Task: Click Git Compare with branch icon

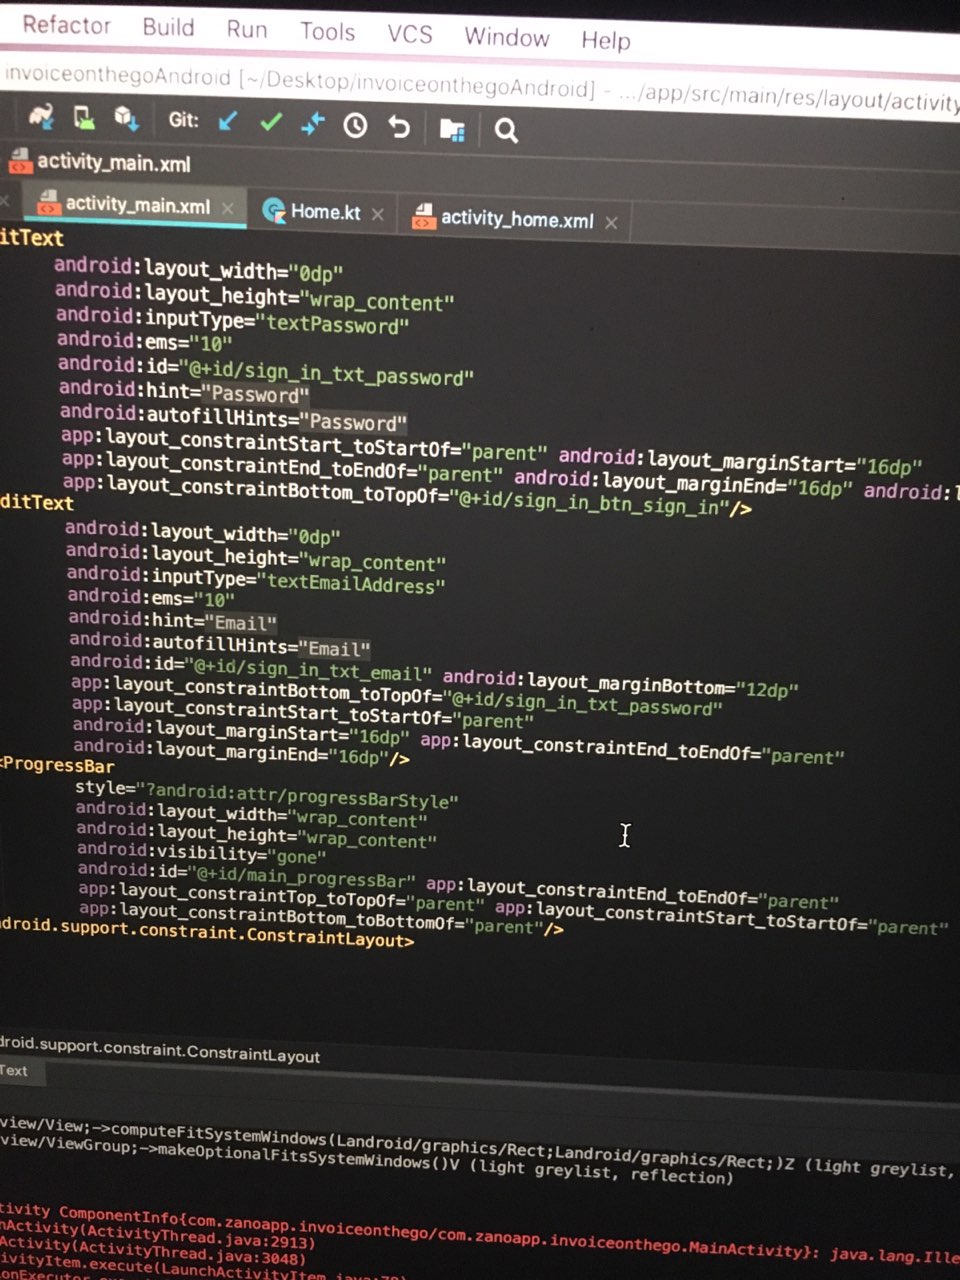Action: pyautogui.click(x=313, y=123)
